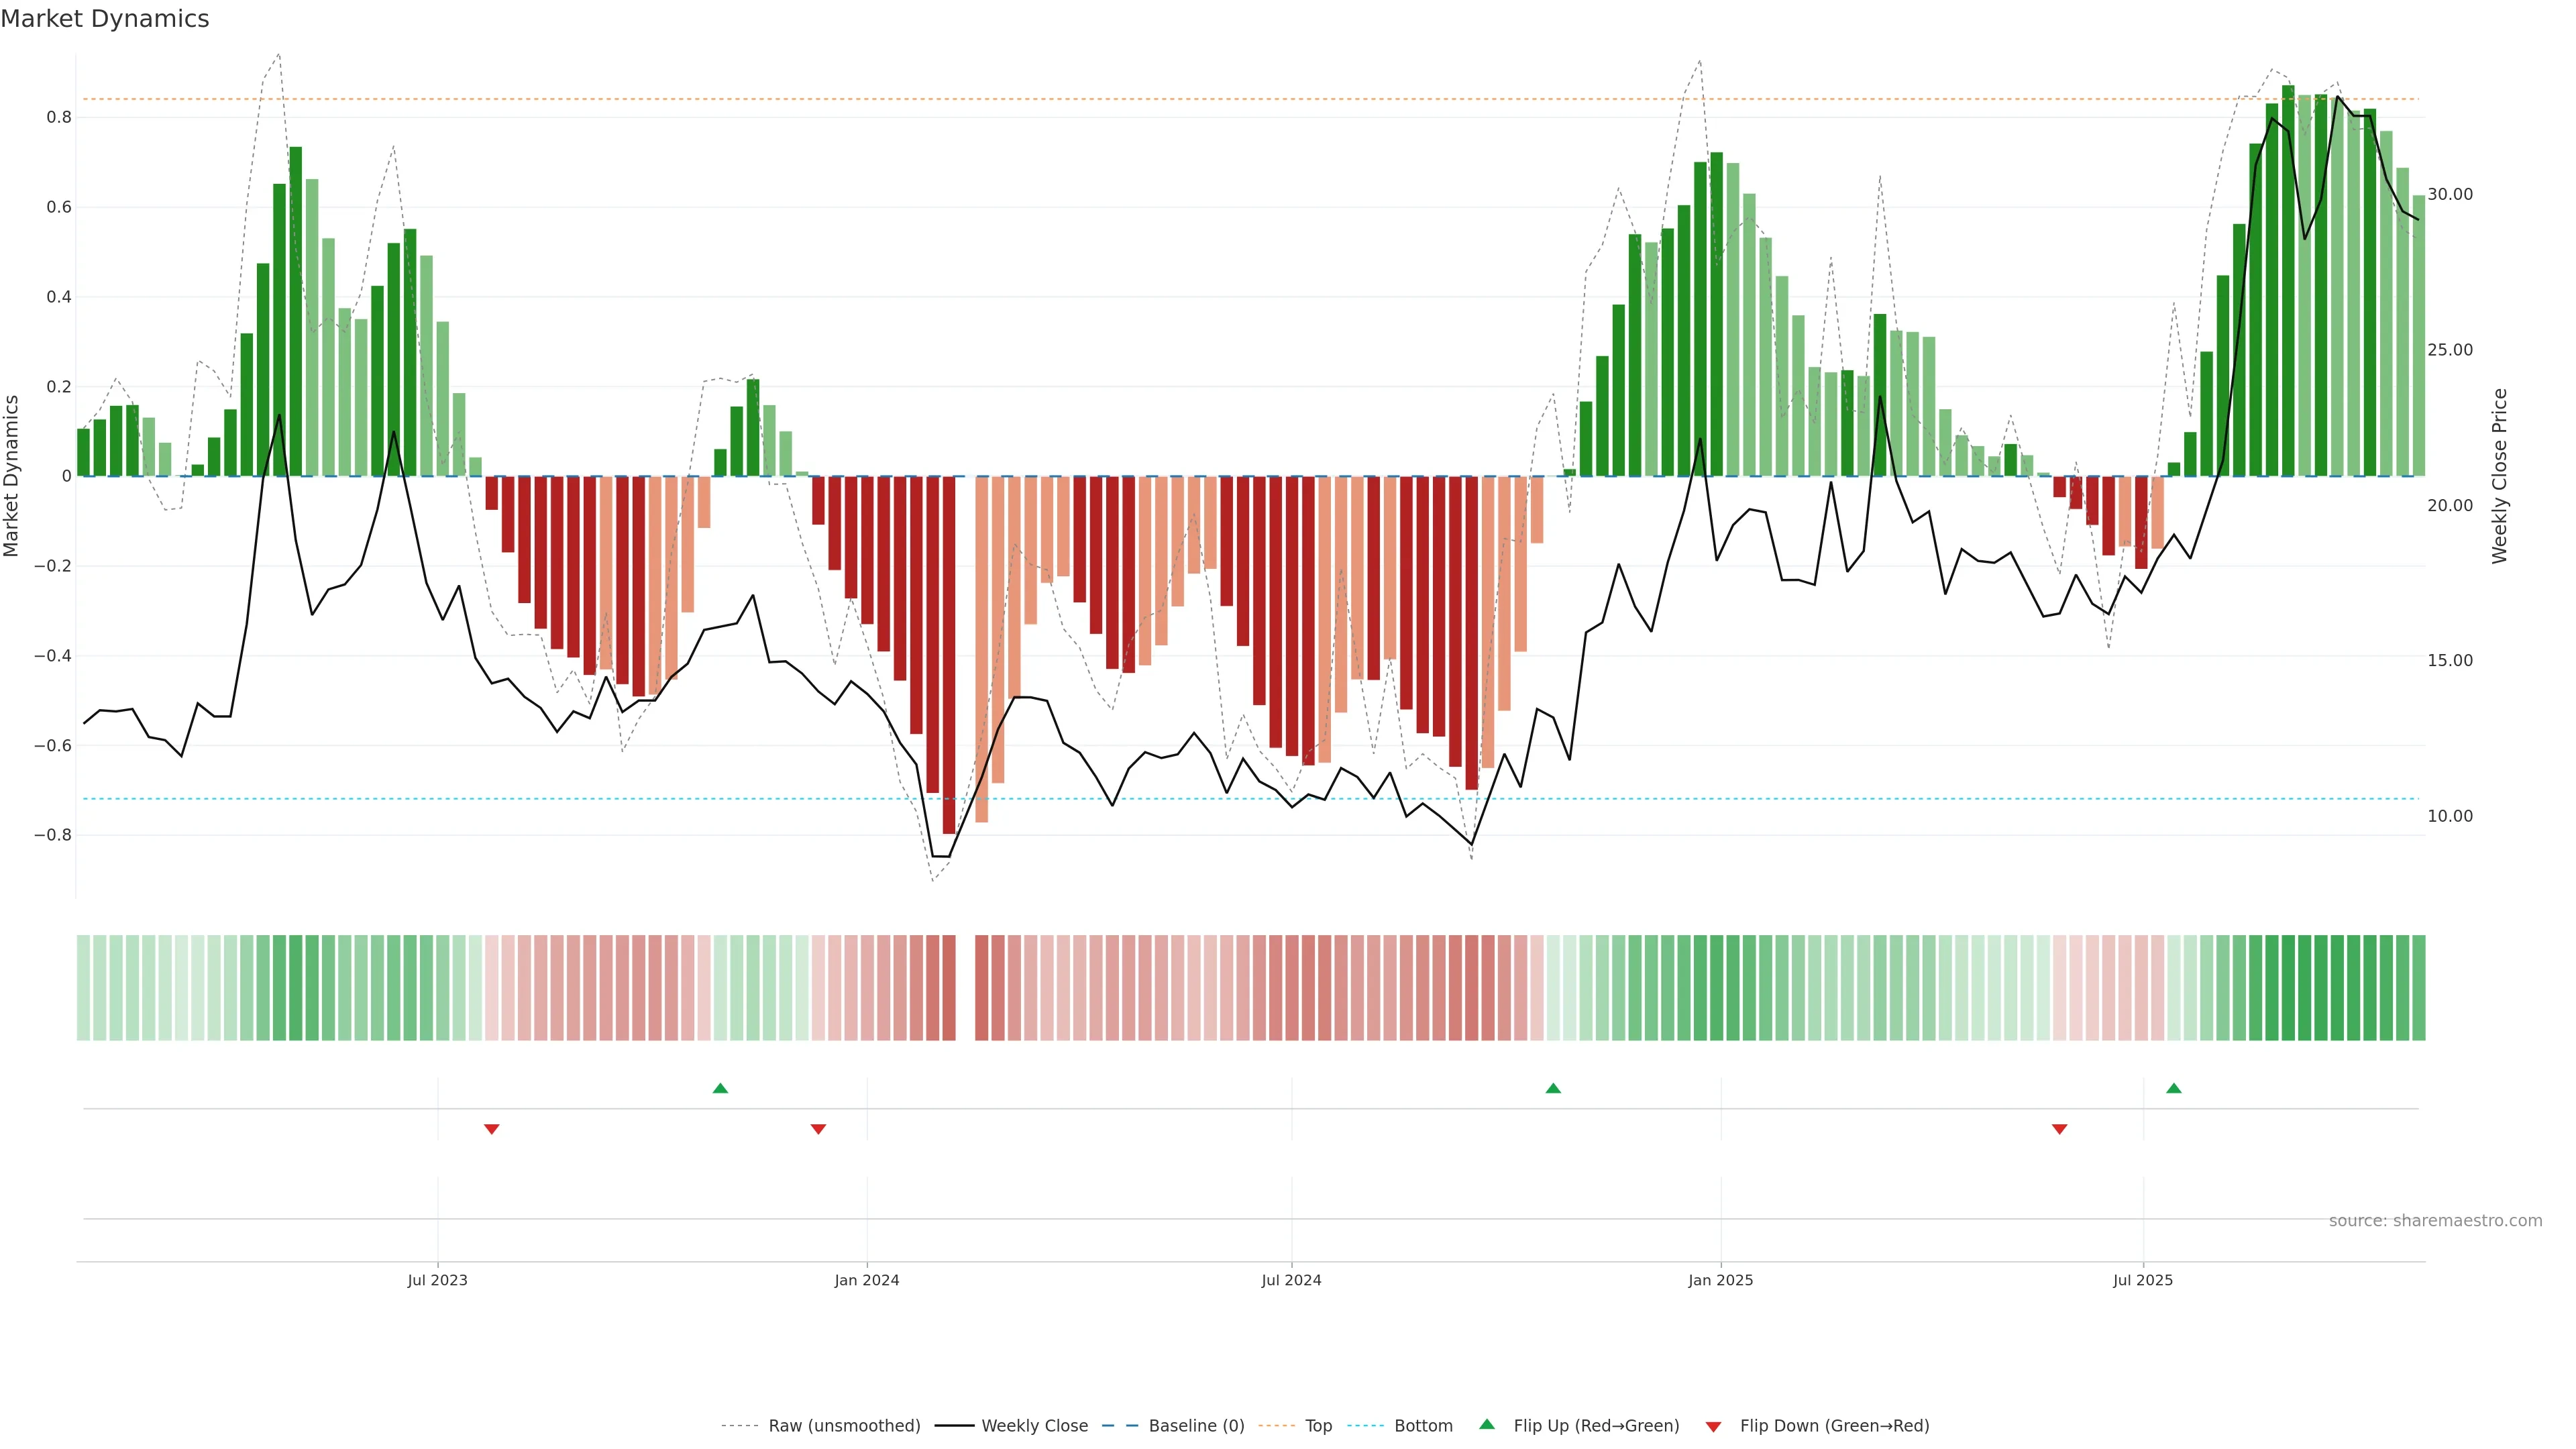Click the Flip Down red triangle in the legend
The width and height of the screenshot is (2576, 1449).
(x=1713, y=1426)
